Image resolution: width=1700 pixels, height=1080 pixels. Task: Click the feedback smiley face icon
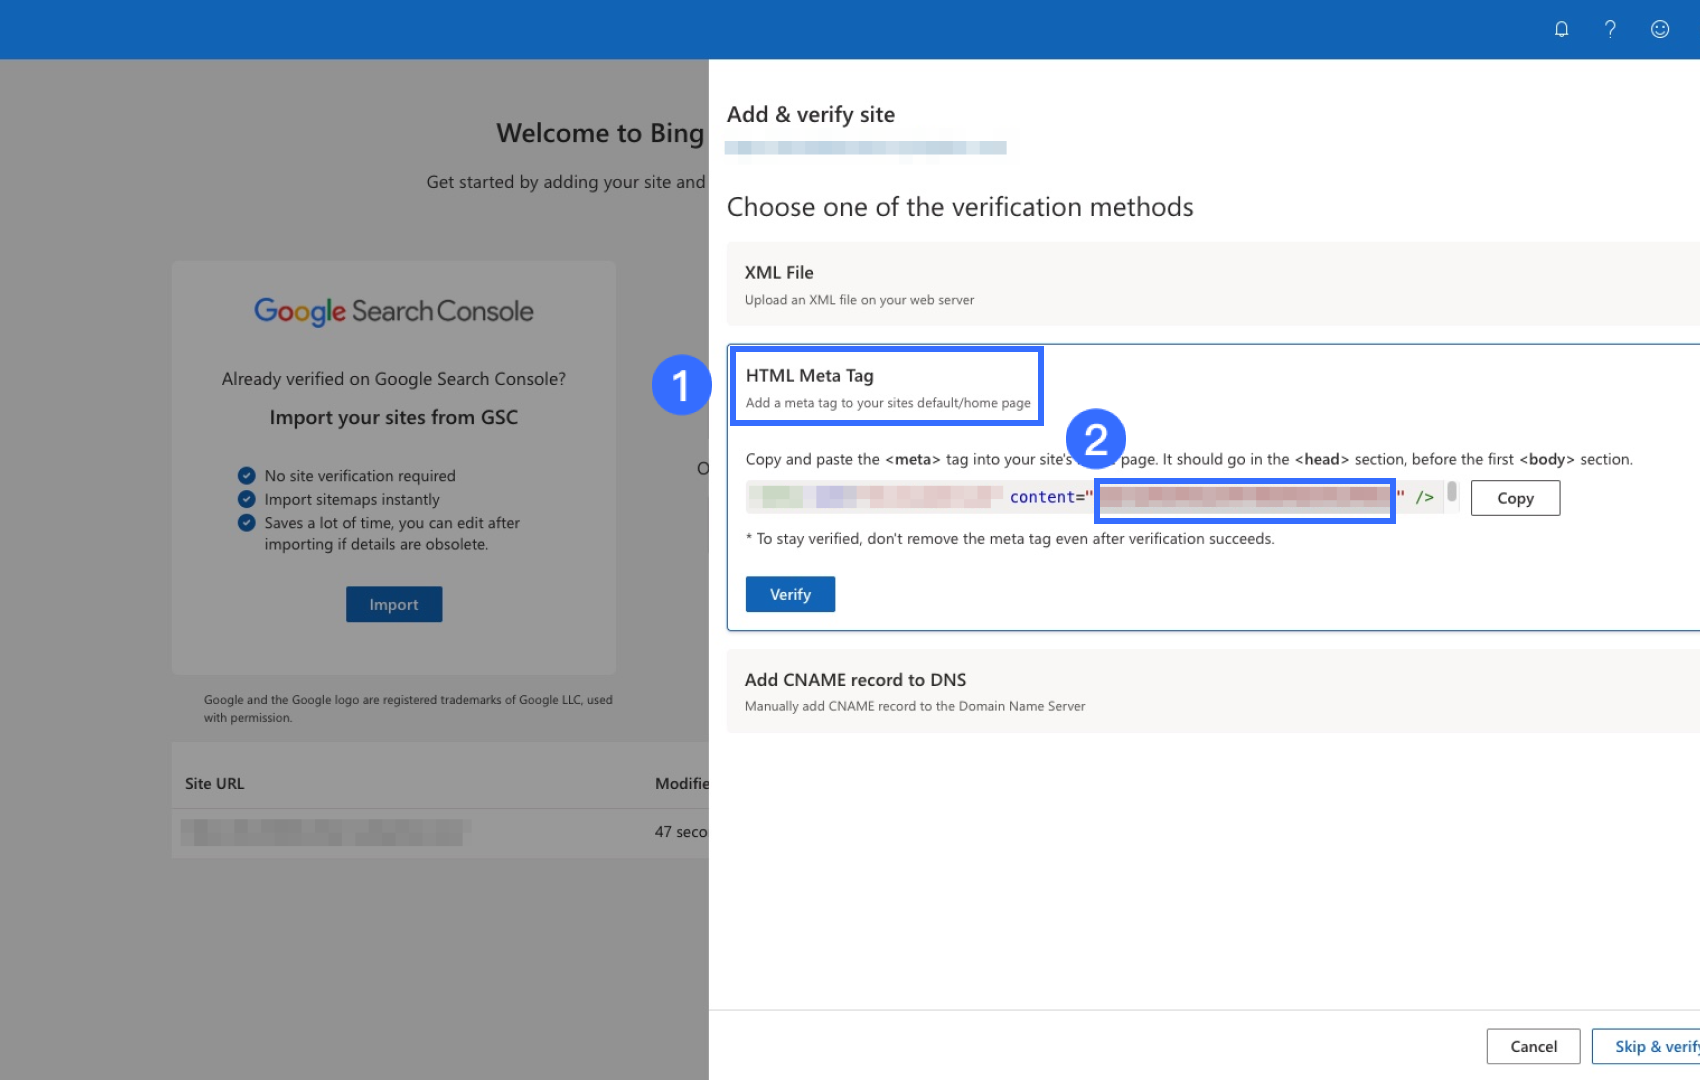click(1660, 29)
